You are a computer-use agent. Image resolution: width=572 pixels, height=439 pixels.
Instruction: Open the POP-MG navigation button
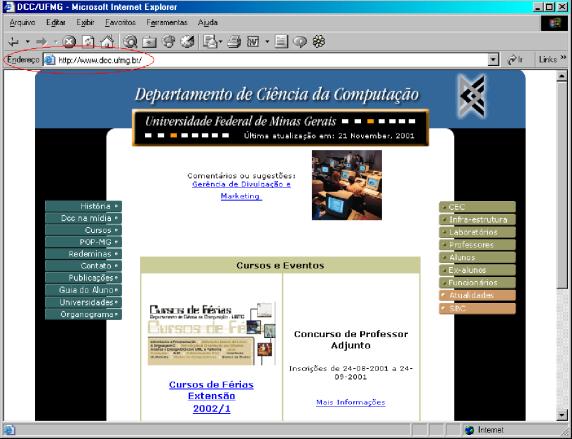(83, 242)
